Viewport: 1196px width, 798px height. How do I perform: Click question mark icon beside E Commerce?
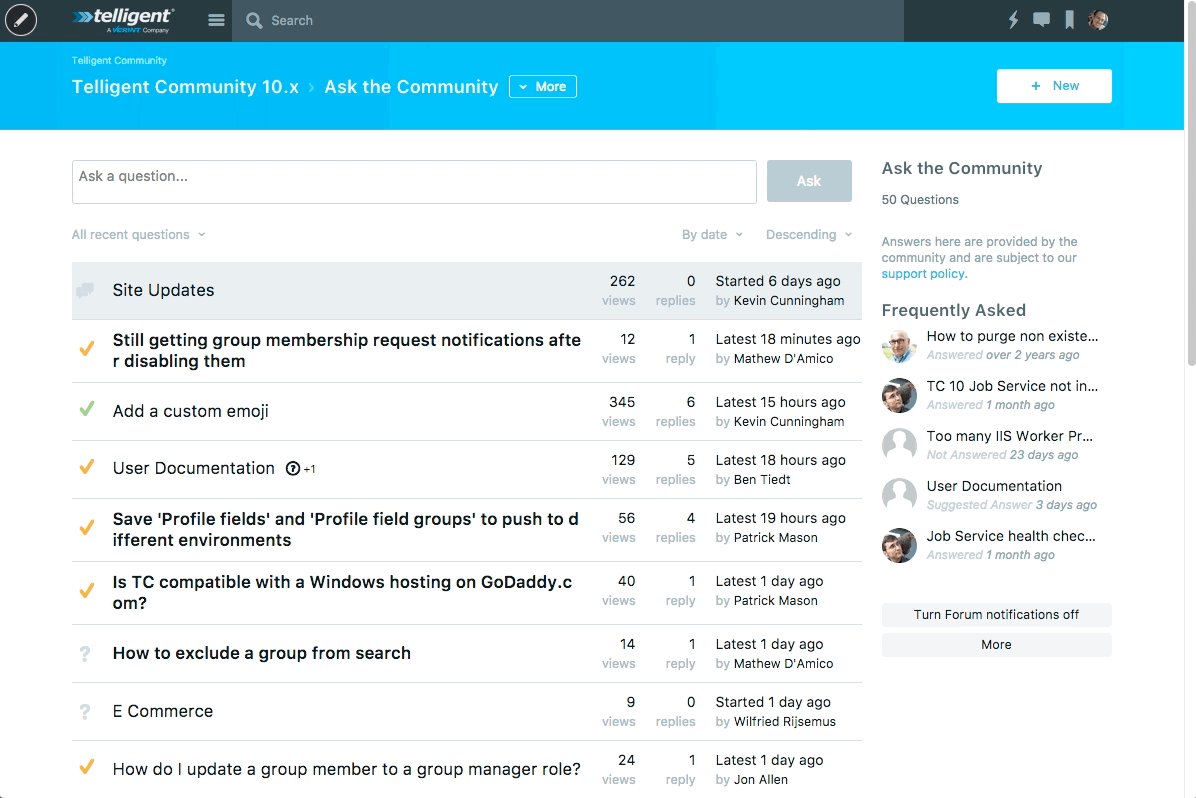click(x=85, y=712)
